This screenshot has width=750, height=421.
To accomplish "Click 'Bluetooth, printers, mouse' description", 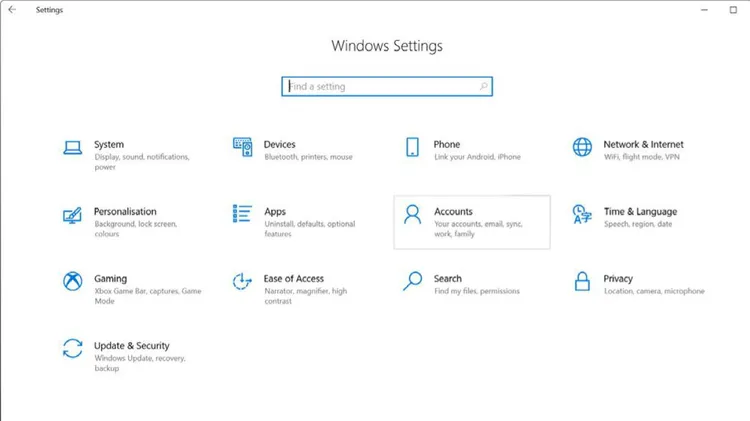I will (x=309, y=157).
